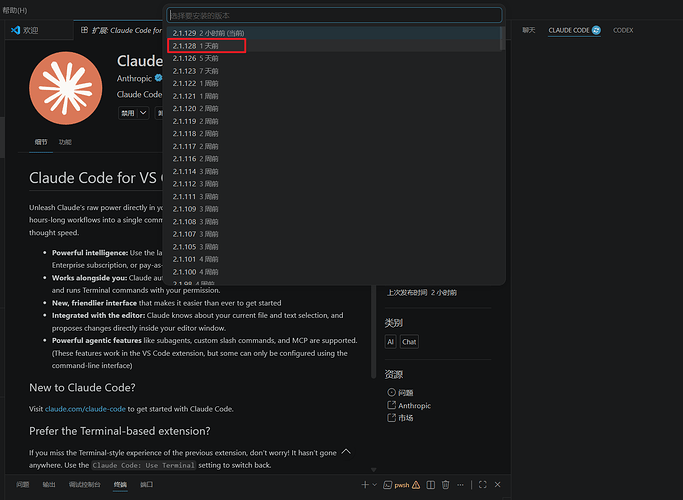
Task: Open the CODEX panel tab
Action: [623, 30]
